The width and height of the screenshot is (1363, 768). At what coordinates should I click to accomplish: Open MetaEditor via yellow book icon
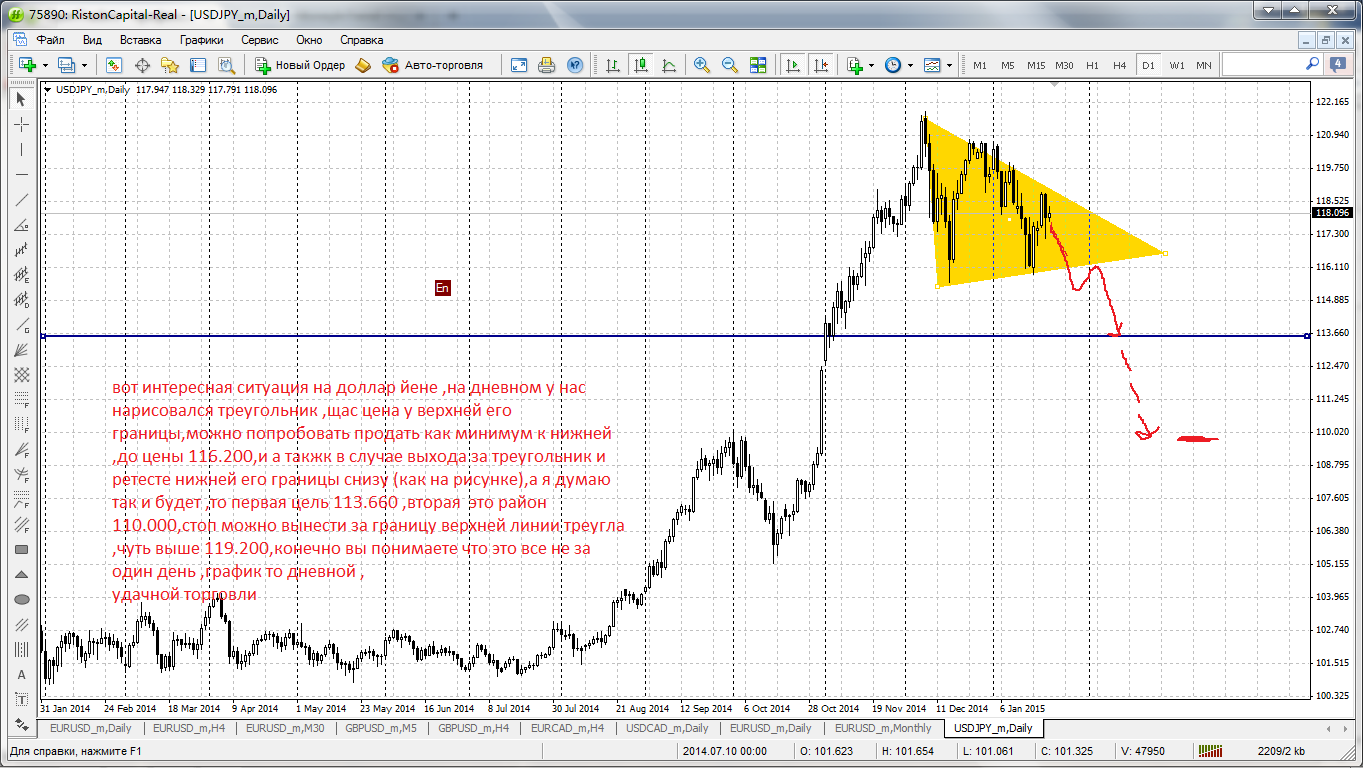364,65
